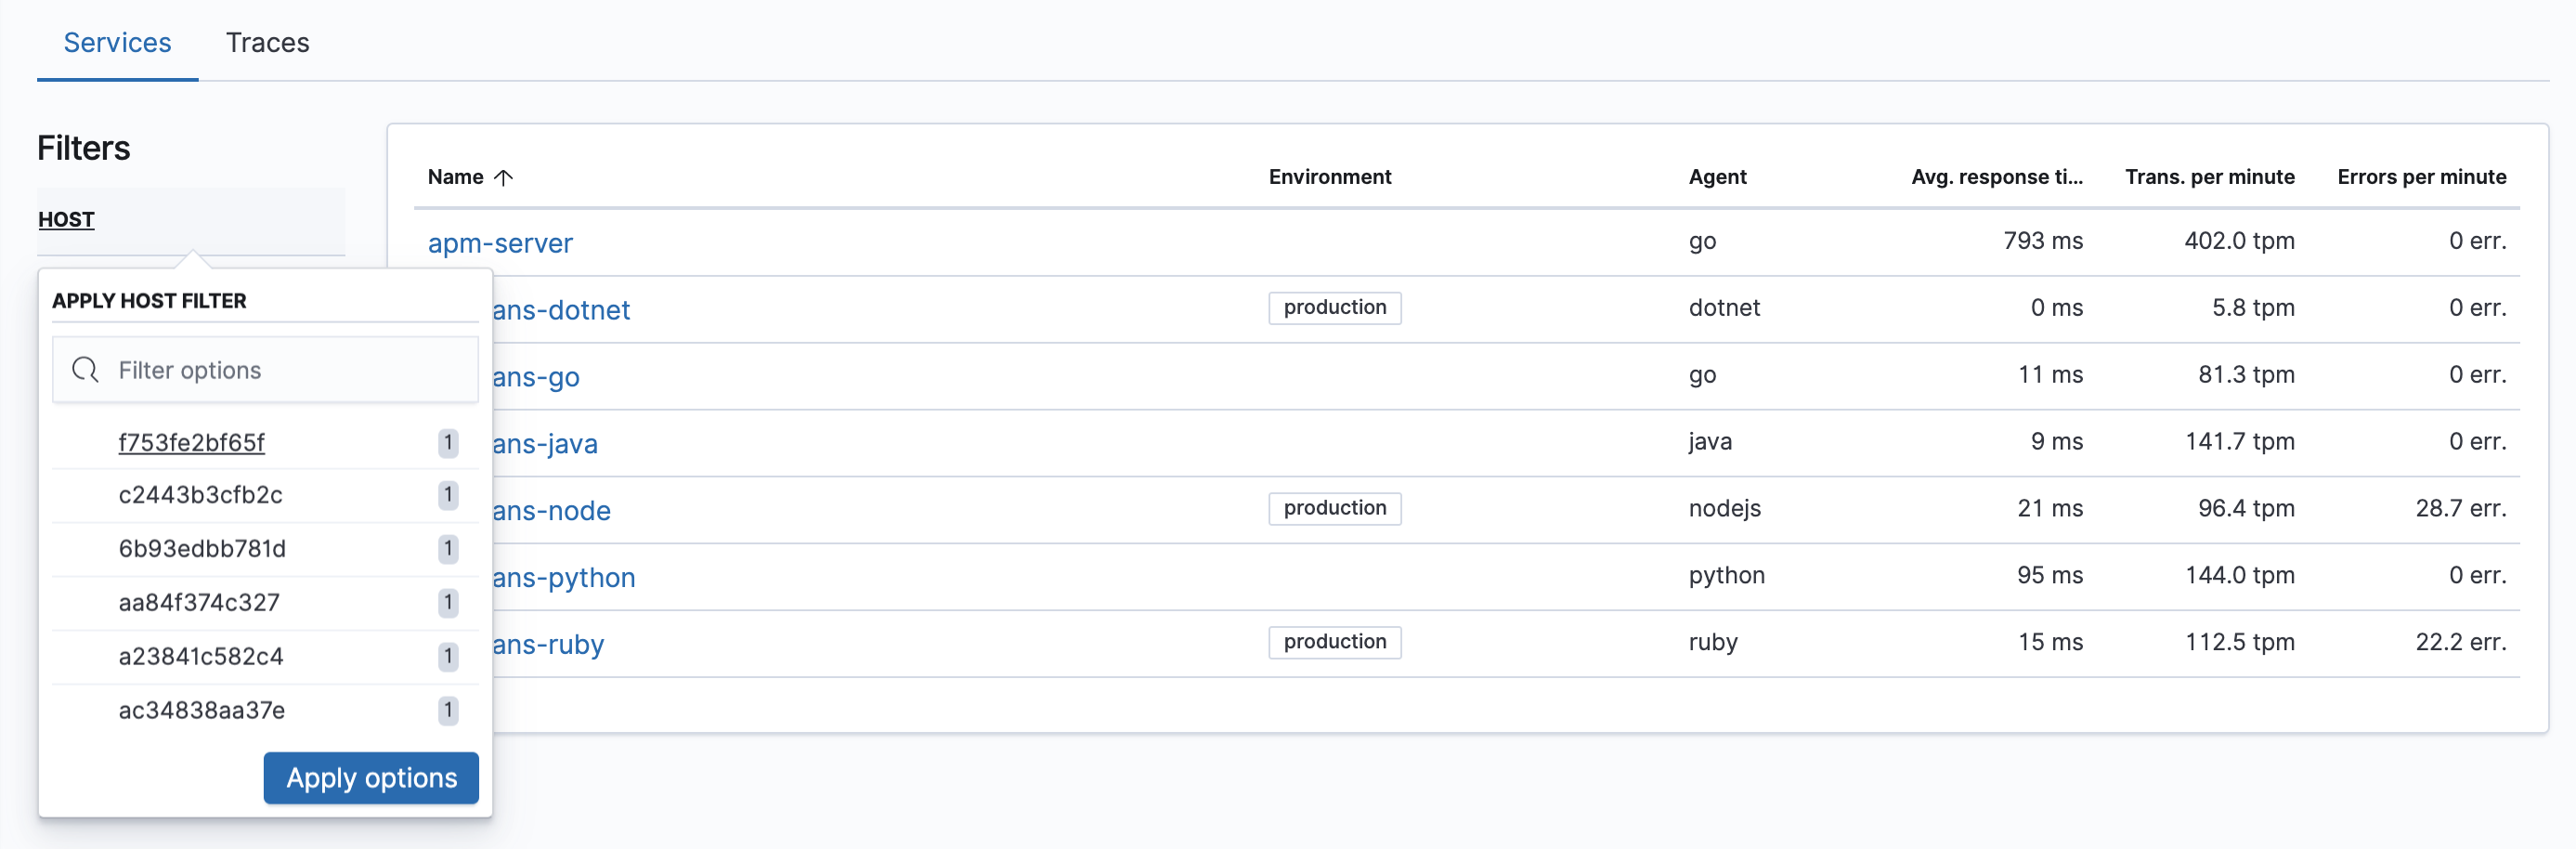
Task: Collapse the HOST filter section
Action: click(x=66, y=219)
